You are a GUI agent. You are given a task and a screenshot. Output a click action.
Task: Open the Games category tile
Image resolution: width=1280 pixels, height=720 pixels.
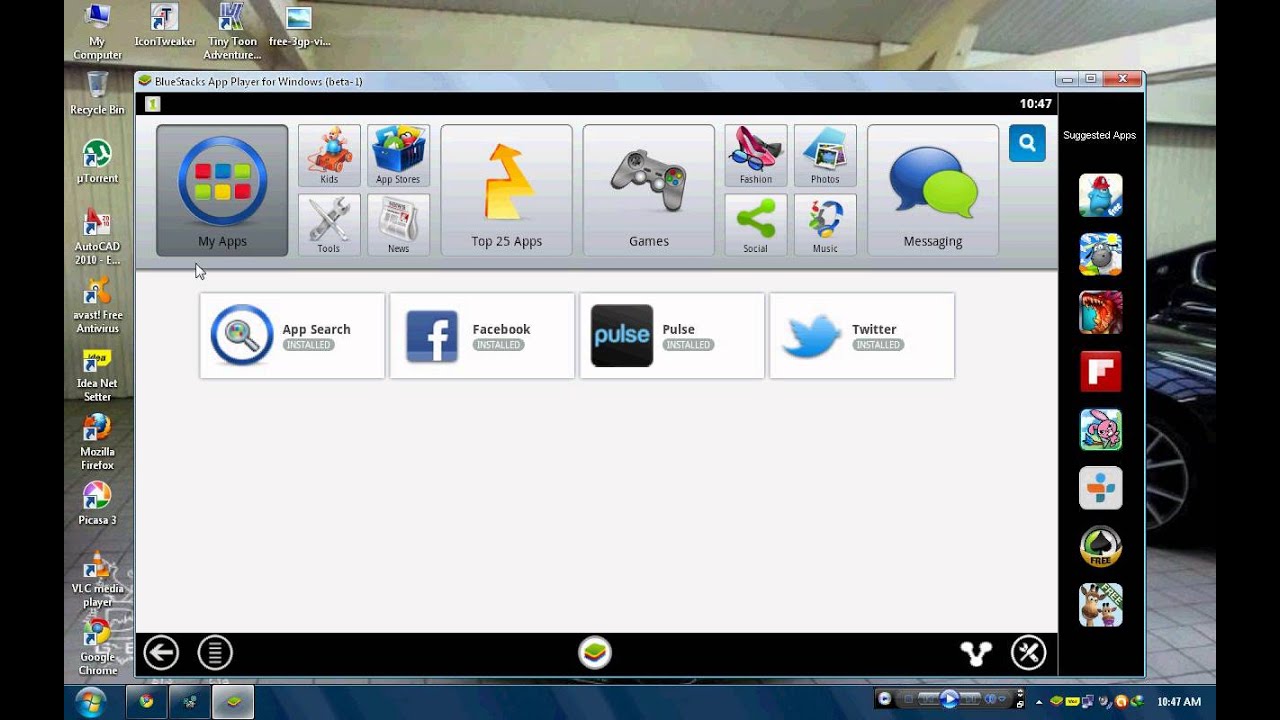click(649, 190)
